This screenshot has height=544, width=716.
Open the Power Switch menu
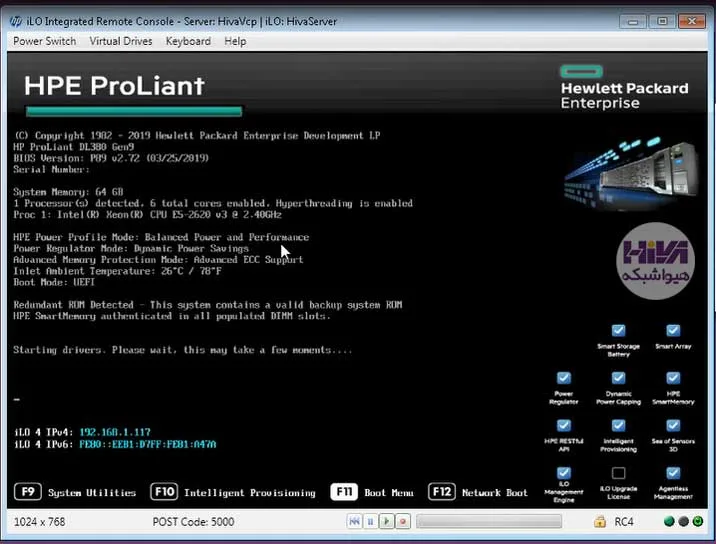click(44, 41)
